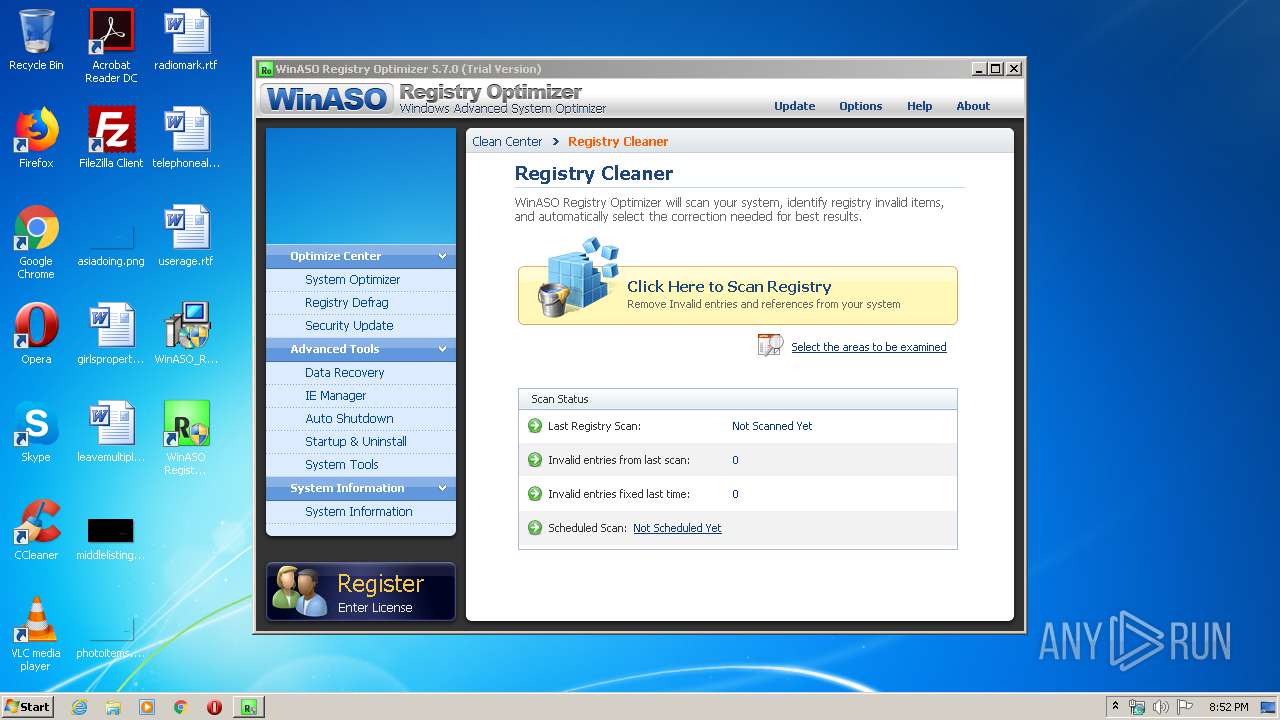
Task: Select asiadoing.png desktop file
Action: 111,242
